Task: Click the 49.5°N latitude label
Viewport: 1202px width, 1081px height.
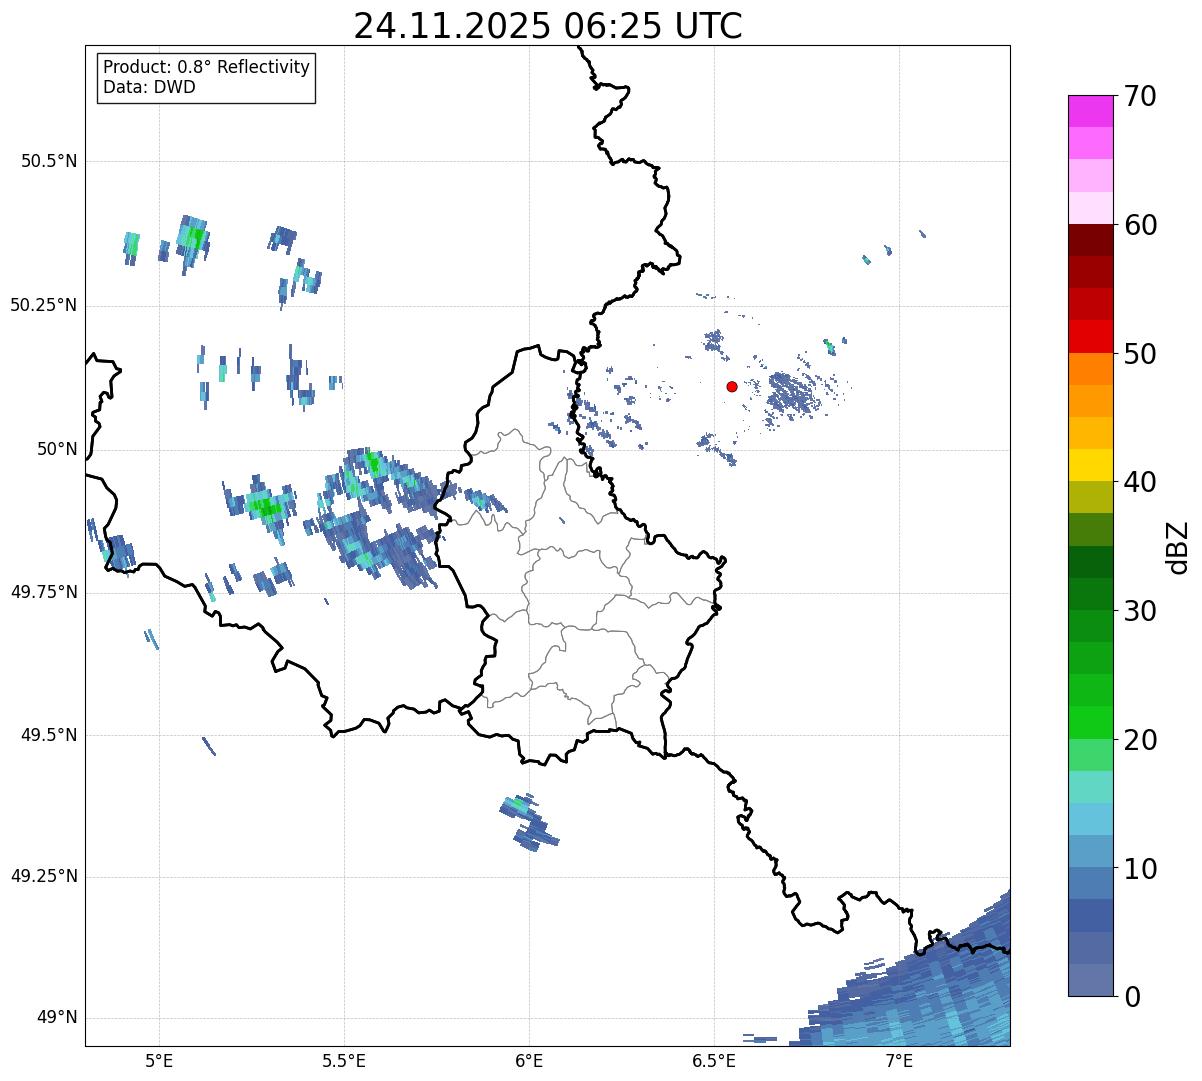Action: [x=49, y=735]
